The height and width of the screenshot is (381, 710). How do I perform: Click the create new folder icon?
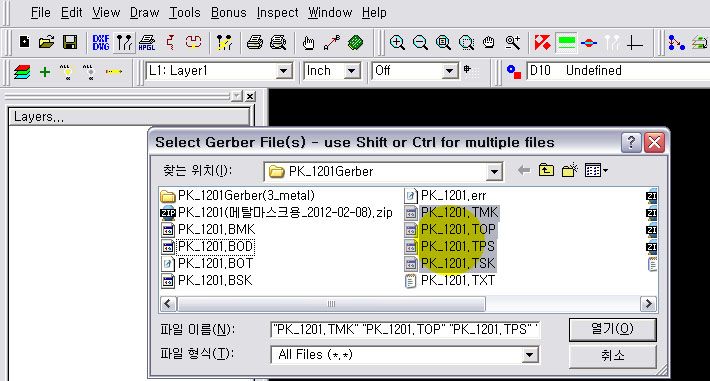pos(570,171)
